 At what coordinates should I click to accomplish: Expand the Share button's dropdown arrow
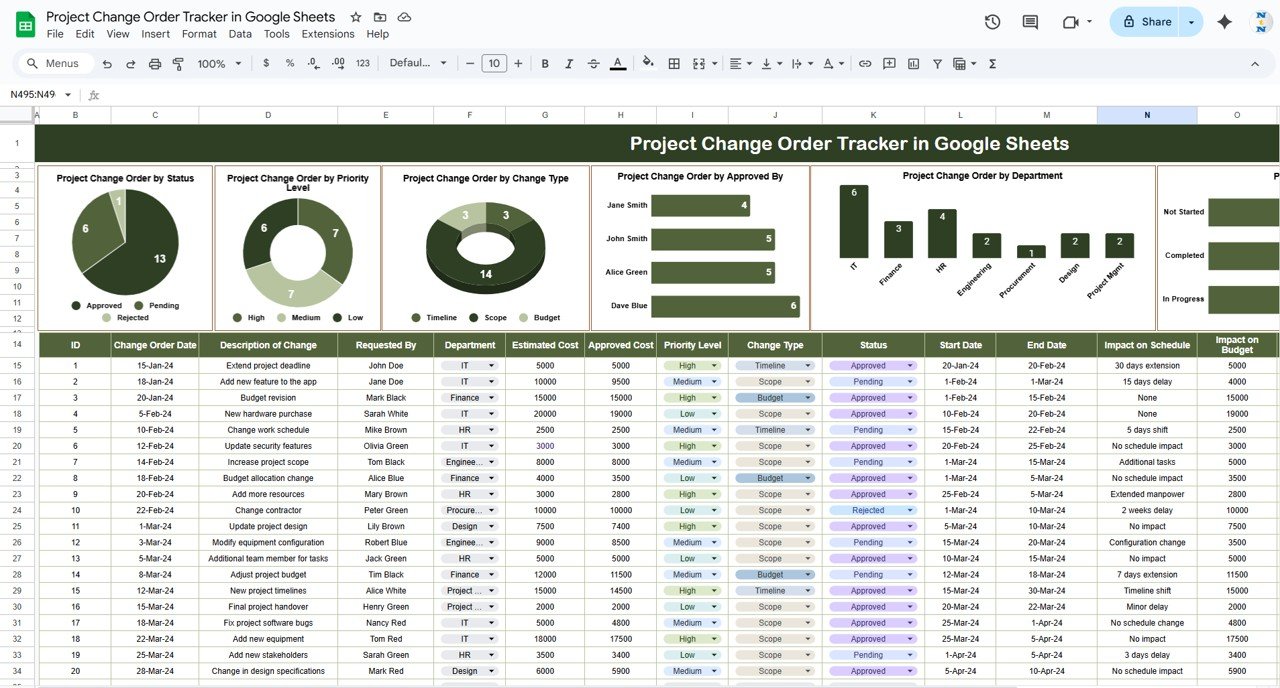point(1189,21)
